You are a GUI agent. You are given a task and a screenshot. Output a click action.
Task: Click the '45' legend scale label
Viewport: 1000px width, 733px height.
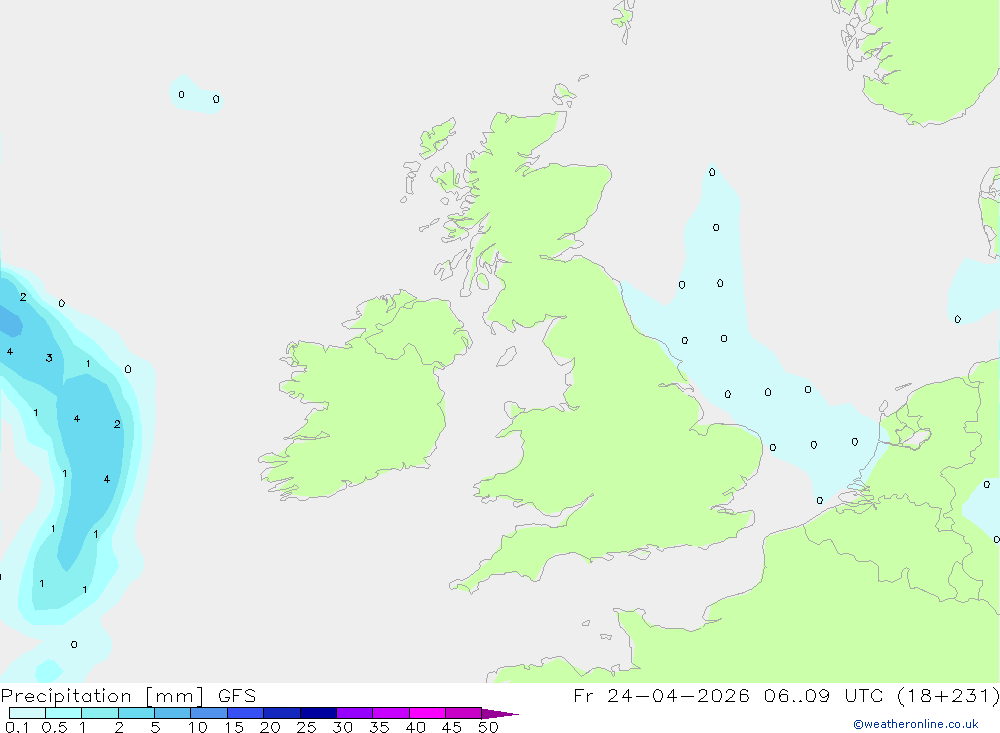(452, 727)
